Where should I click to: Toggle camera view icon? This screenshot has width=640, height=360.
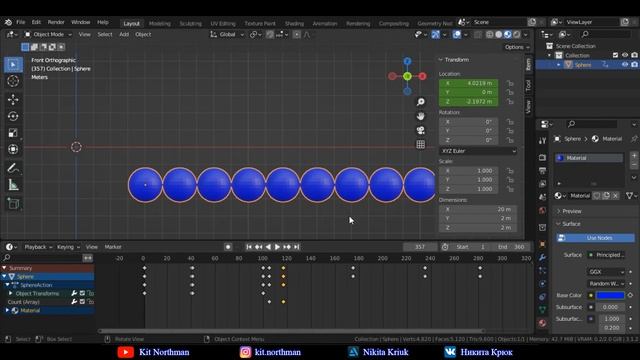(x=420, y=130)
